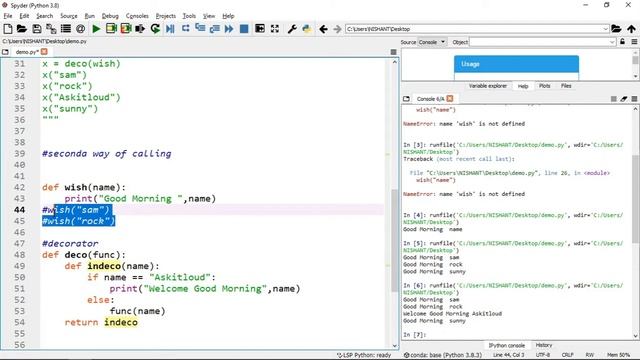Open the Source menu
This screenshot has height=360, width=640.
point(69,16)
